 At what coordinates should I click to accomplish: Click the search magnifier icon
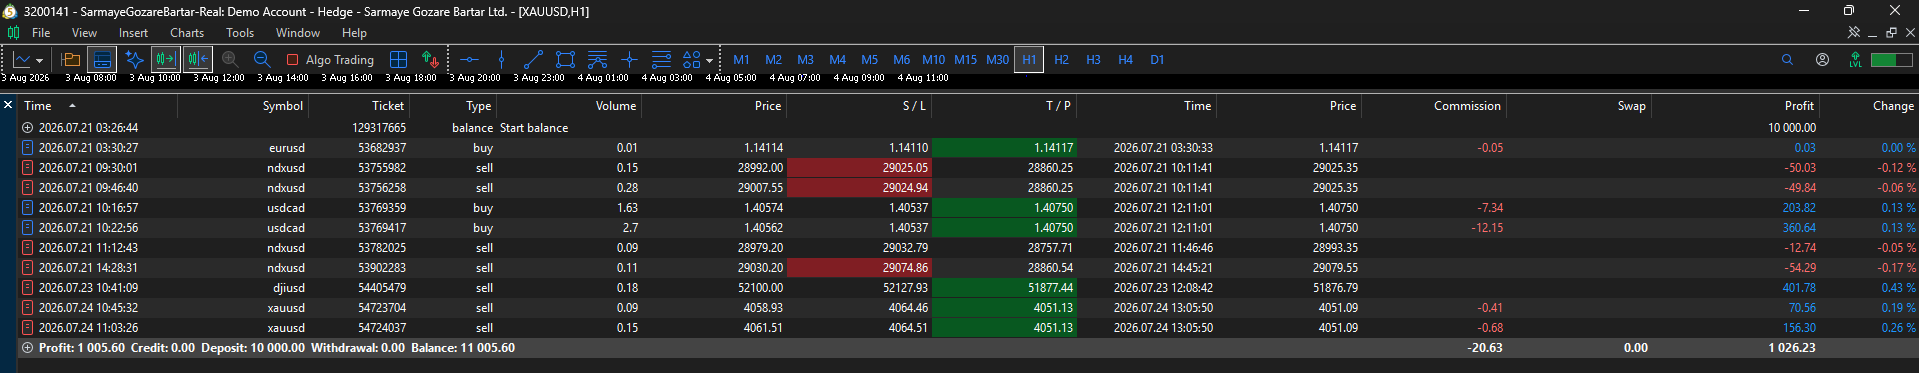coord(1787,60)
